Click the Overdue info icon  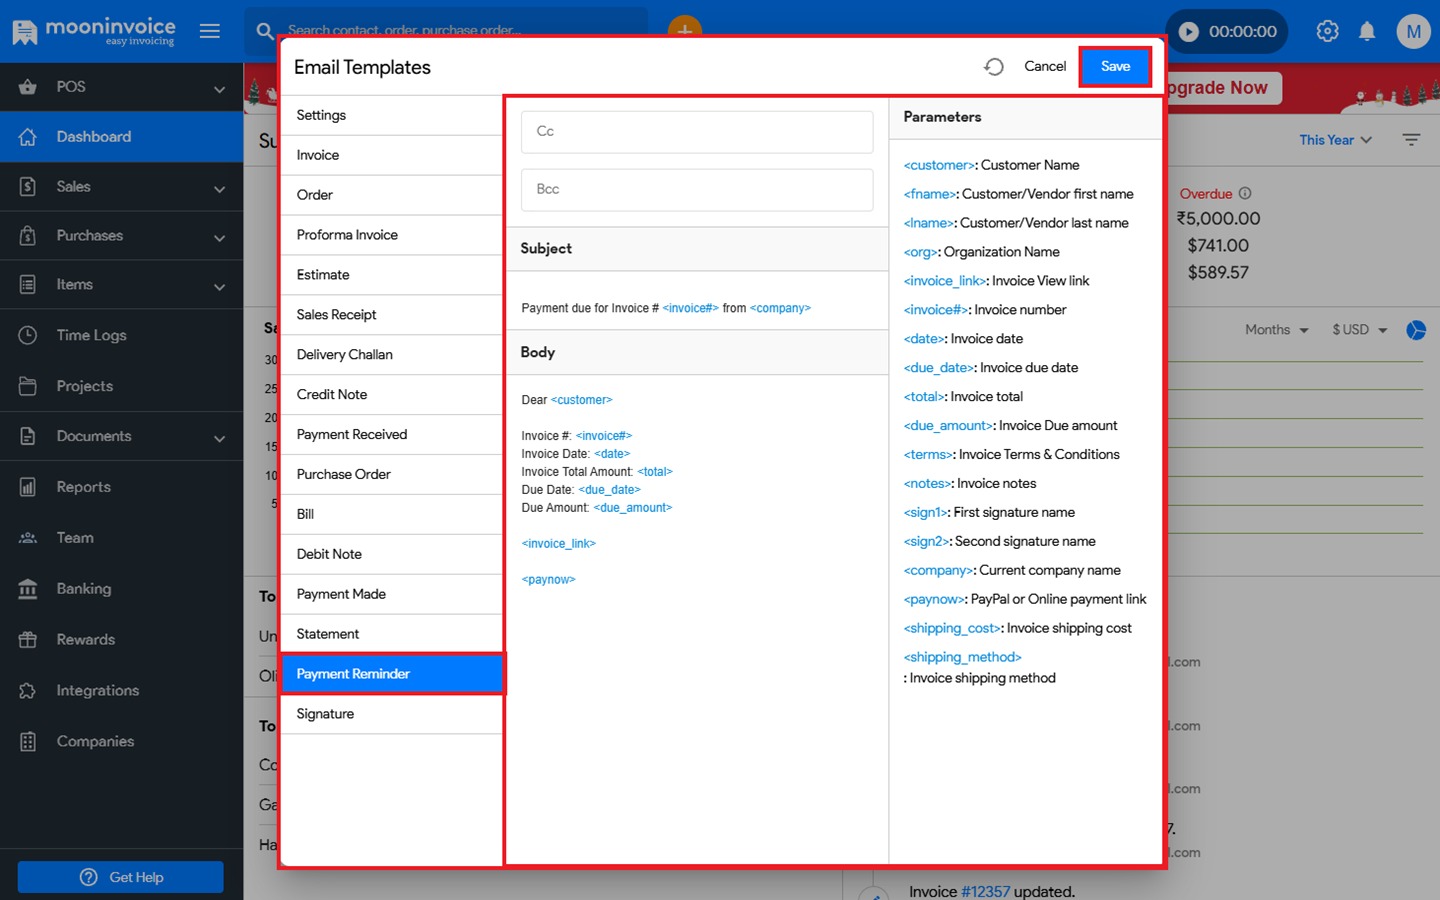pos(1245,194)
